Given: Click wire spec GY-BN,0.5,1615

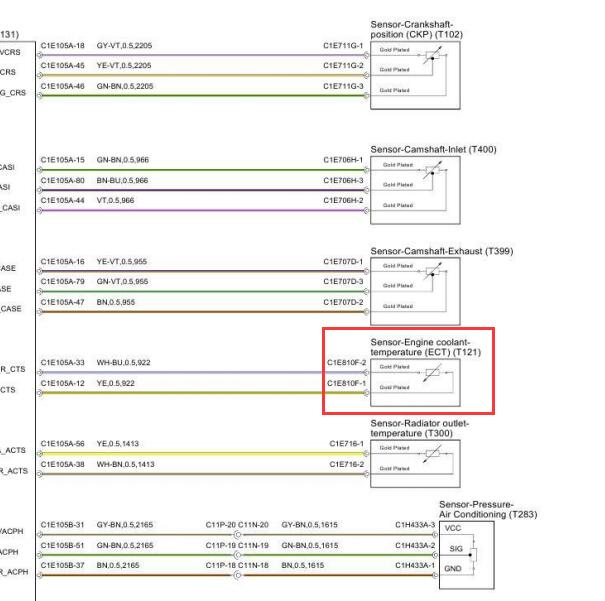Looking at the screenshot, I should pos(309,525).
